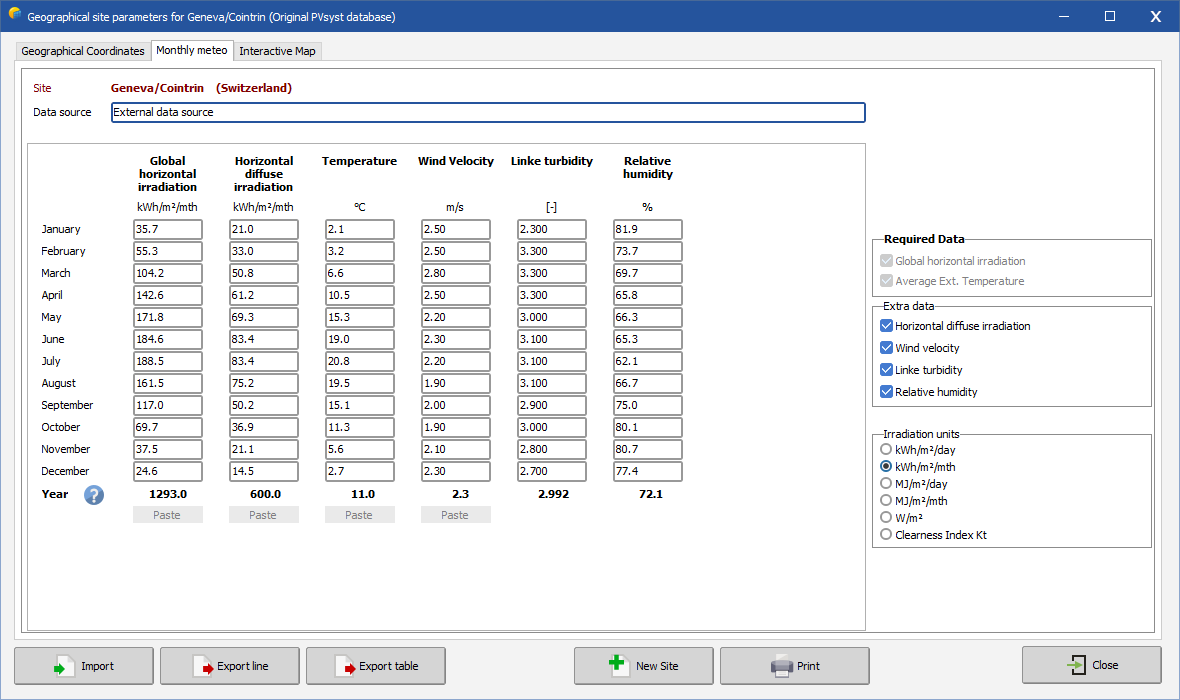Minimize the dialog window
The width and height of the screenshot is (1180, 700).
pos(1063,16)
